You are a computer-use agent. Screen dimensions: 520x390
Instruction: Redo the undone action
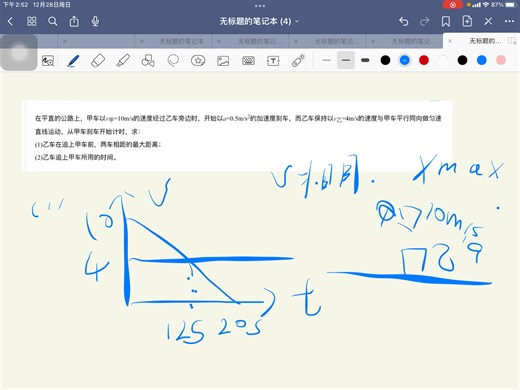click(x=424, y=22)
